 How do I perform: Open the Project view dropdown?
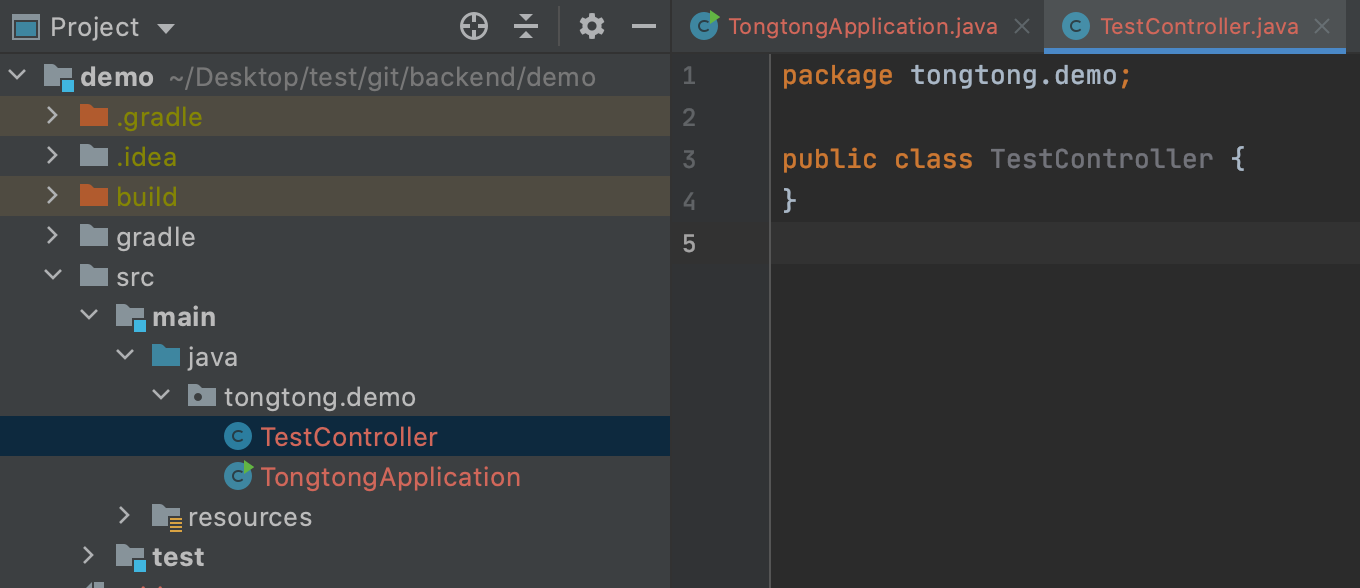click(166, 28)
